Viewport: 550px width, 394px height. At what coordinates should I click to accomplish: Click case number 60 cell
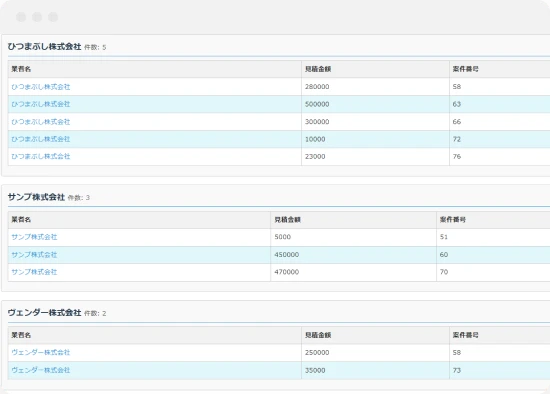pos(493,255)
